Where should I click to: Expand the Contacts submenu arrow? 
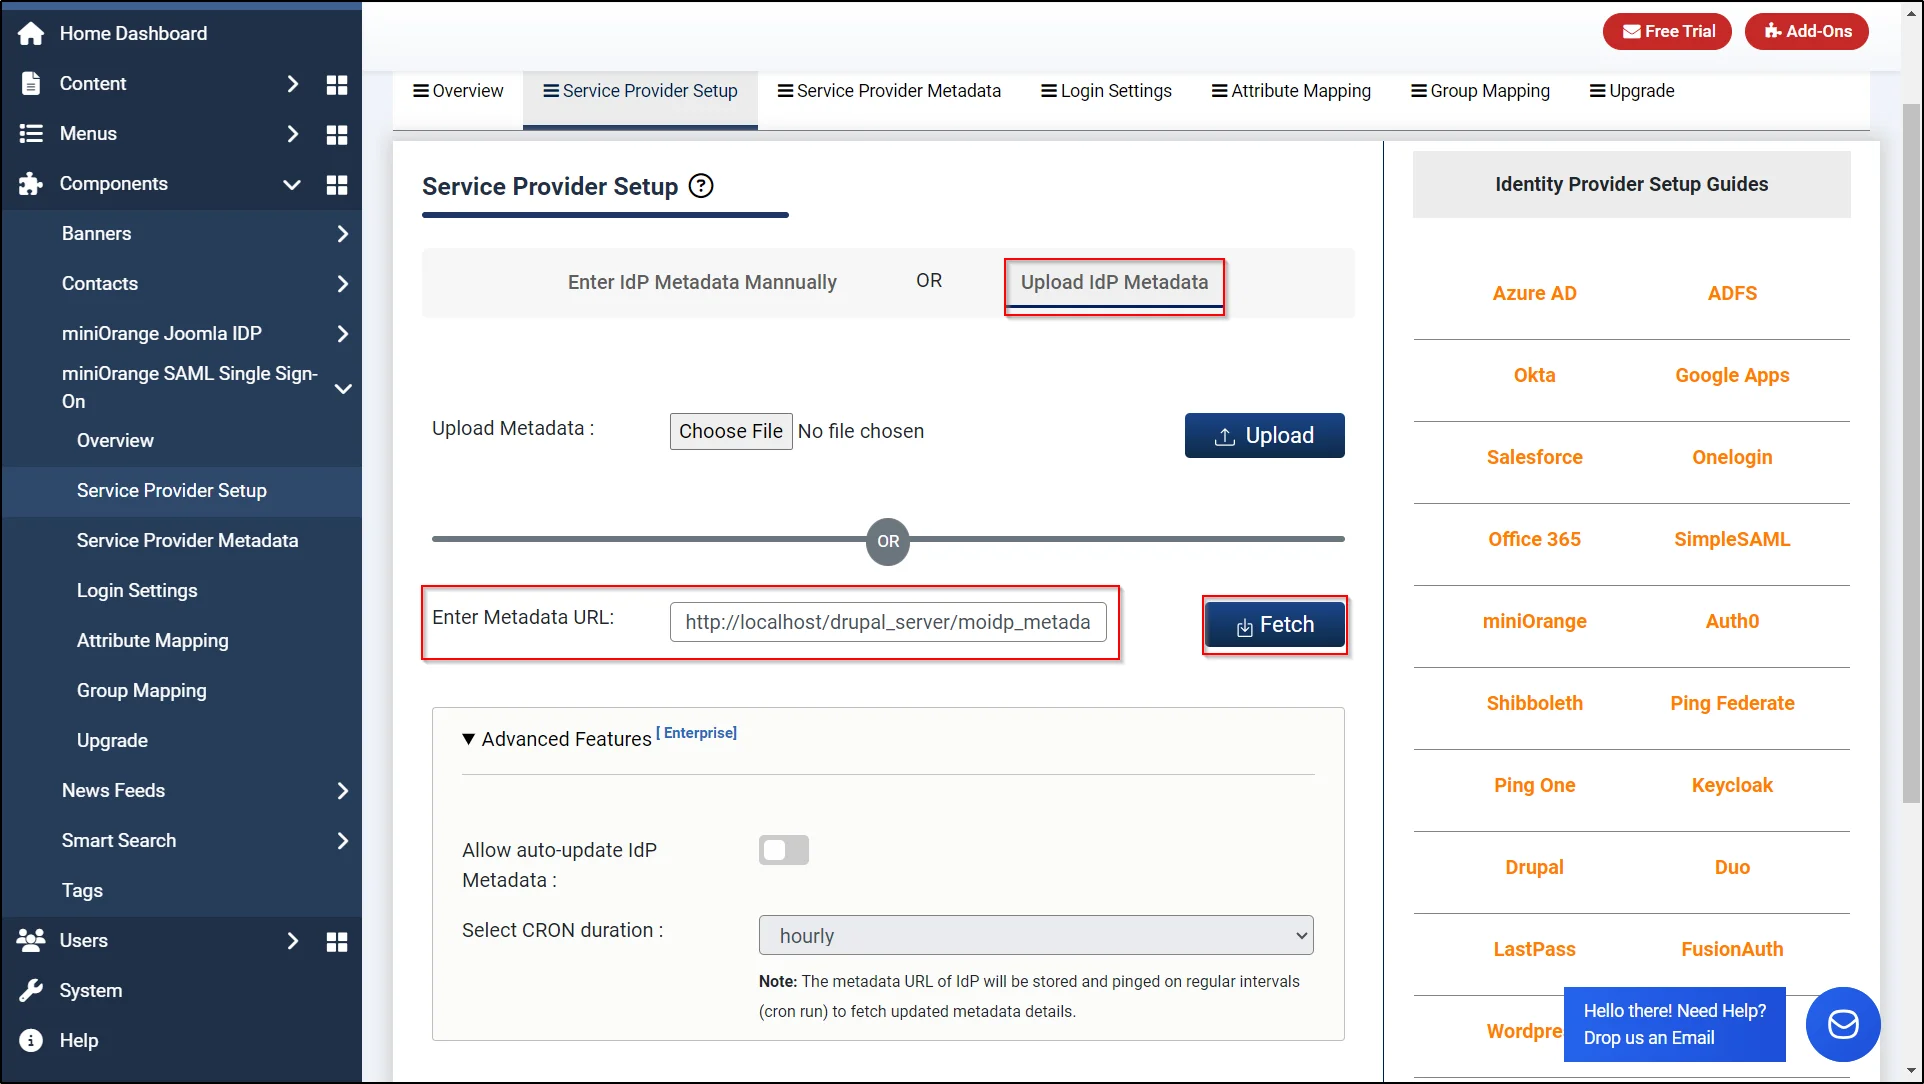[x=343, y=284]
